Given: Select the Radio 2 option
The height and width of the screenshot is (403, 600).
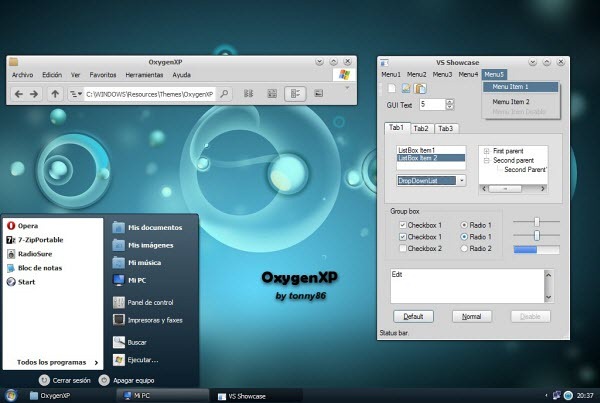Looking at the screenshot, I should pos(464,248).
